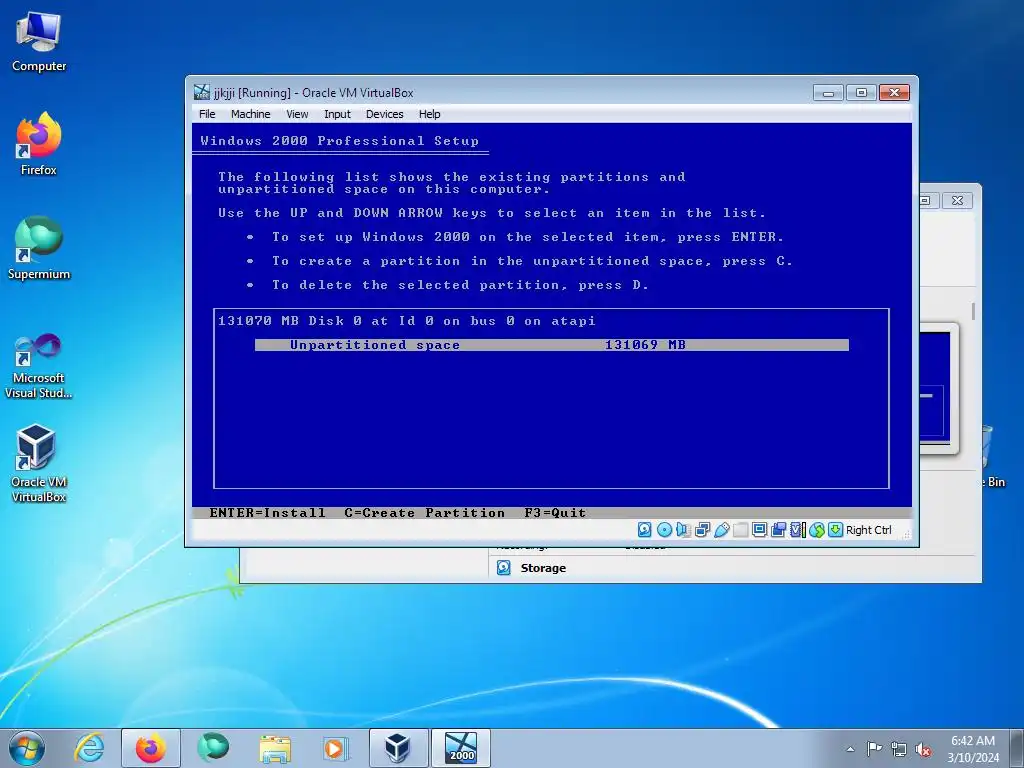Select the Microsoft Visual Studio desktop shortcut
The width and height of the screenshot is (1024, 768).
pos(39,366)
